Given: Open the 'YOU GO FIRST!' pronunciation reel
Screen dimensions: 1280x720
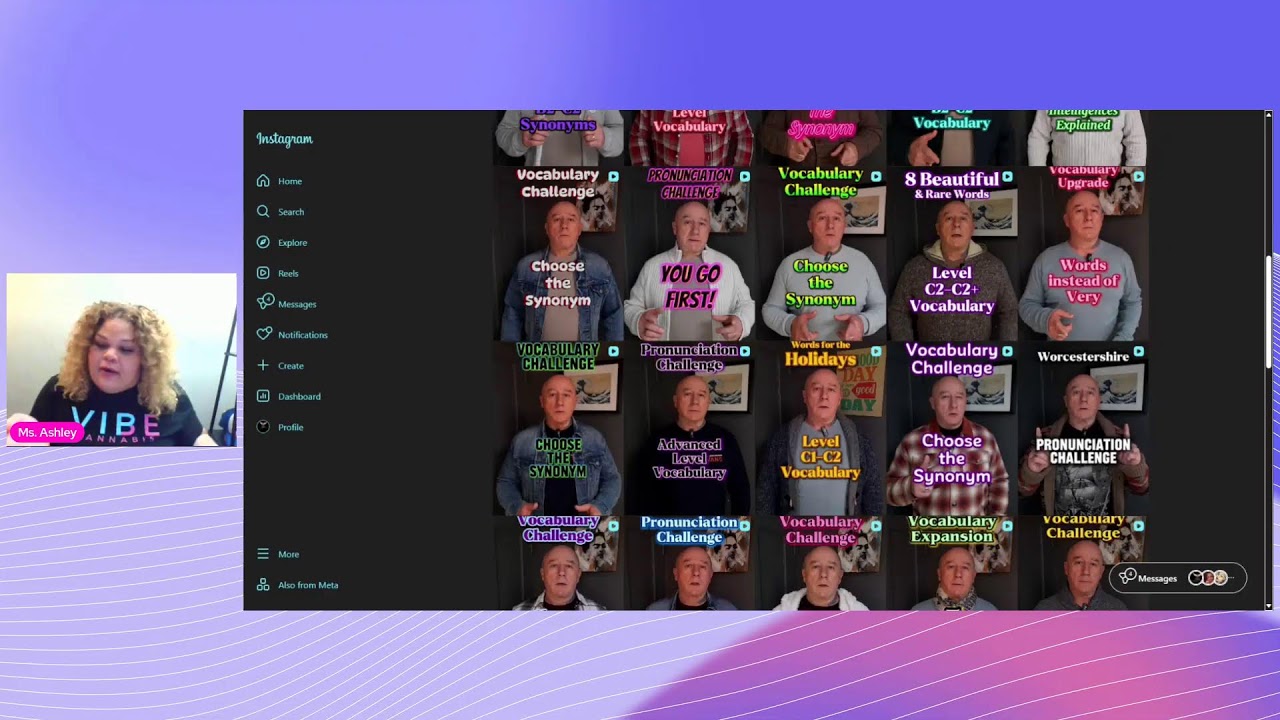Looking at the screenshot, I should 689,254.
